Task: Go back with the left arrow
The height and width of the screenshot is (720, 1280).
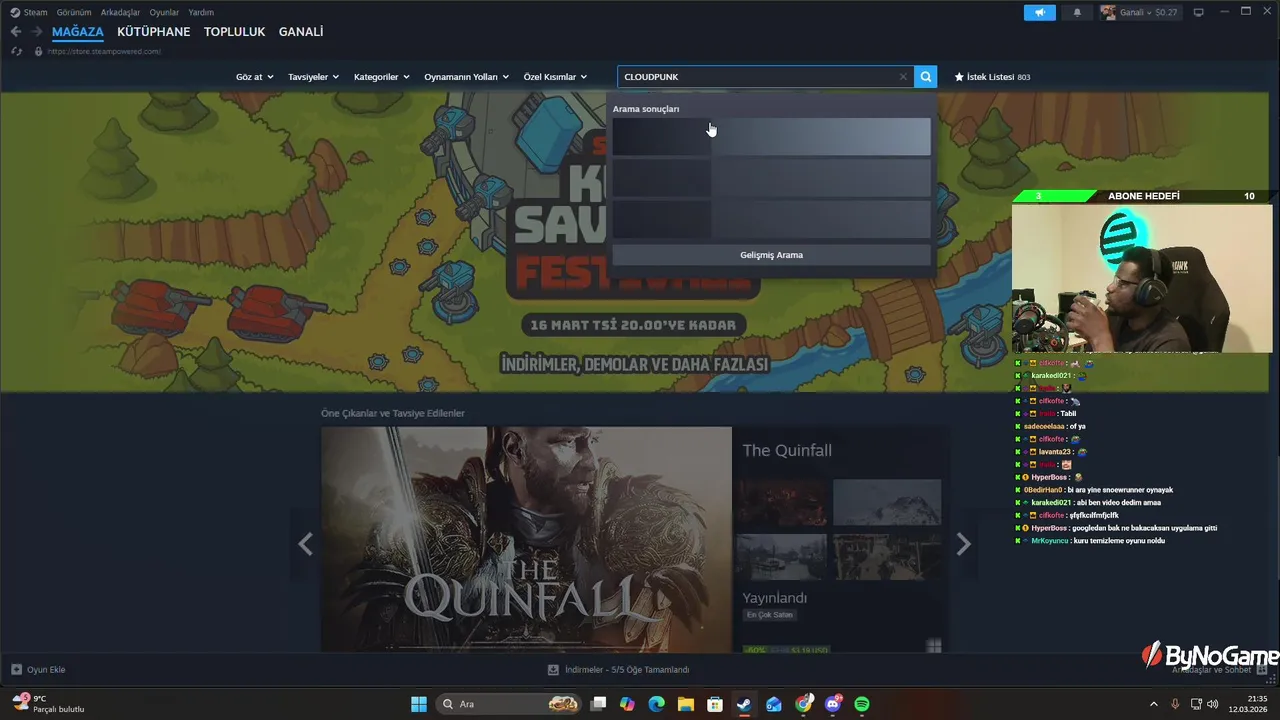Action: point(16,32)
